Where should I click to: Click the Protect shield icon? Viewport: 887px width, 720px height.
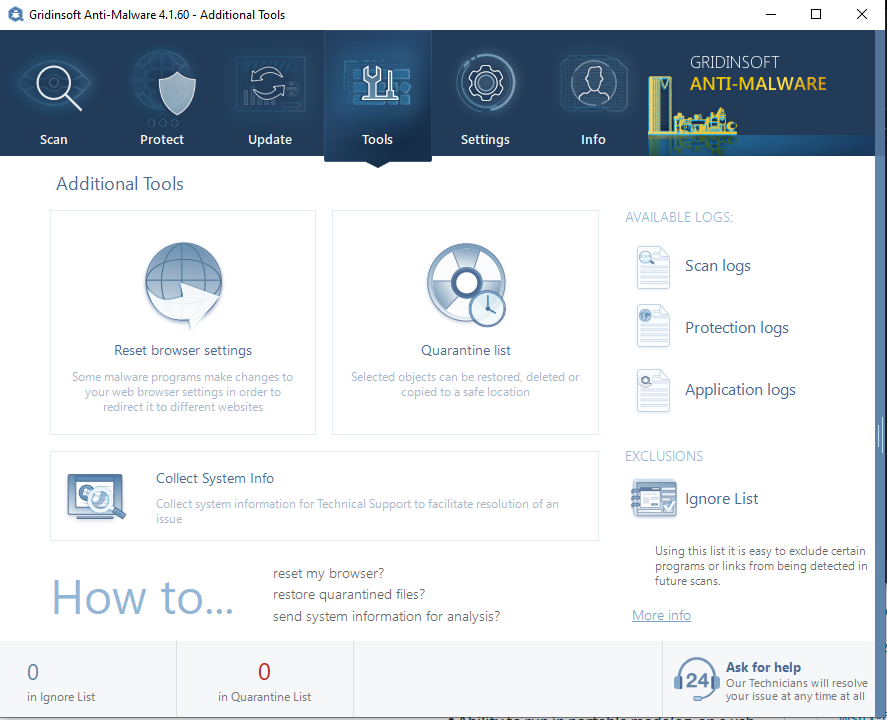click(x=163, y=88)
